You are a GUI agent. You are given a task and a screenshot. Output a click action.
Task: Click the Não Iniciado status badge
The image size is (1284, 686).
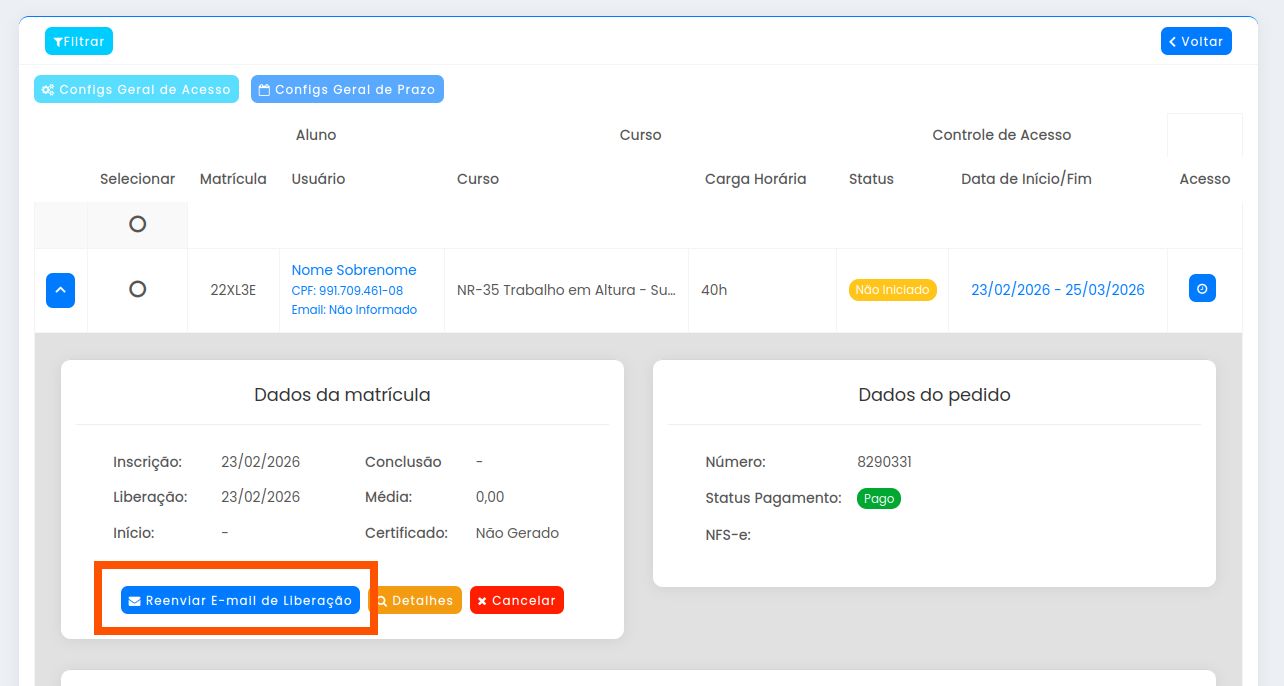pyautogui.click(x=893, y=290)
